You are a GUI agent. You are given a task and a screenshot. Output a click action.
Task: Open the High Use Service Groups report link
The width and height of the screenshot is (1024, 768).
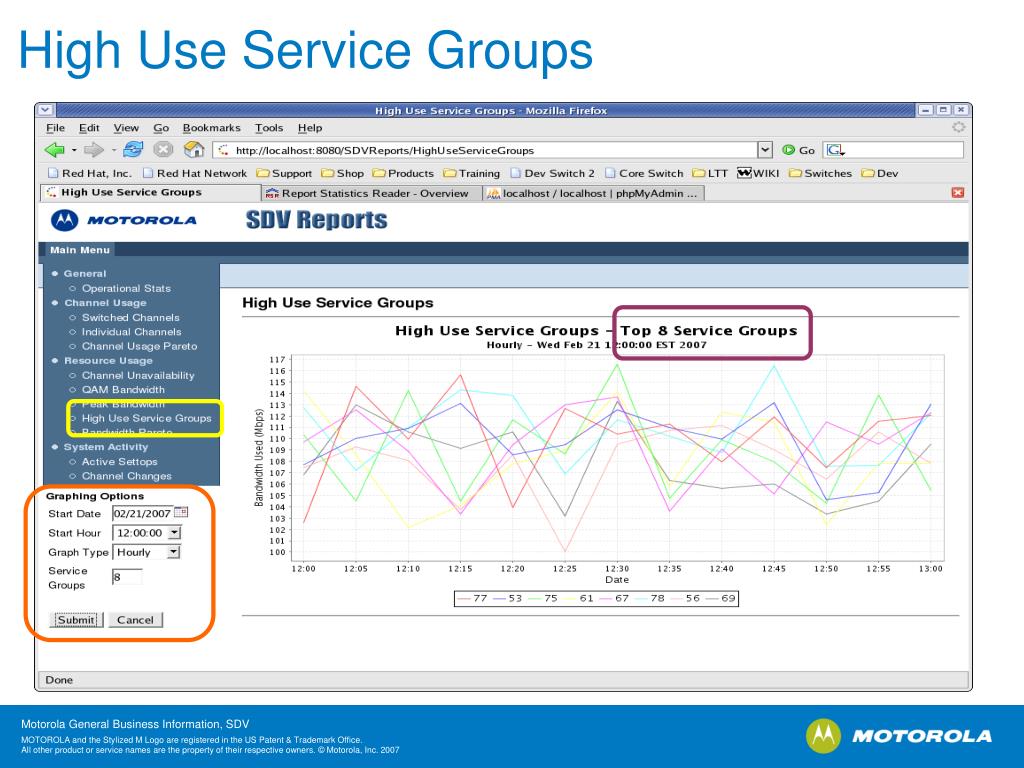pos(146,419)
